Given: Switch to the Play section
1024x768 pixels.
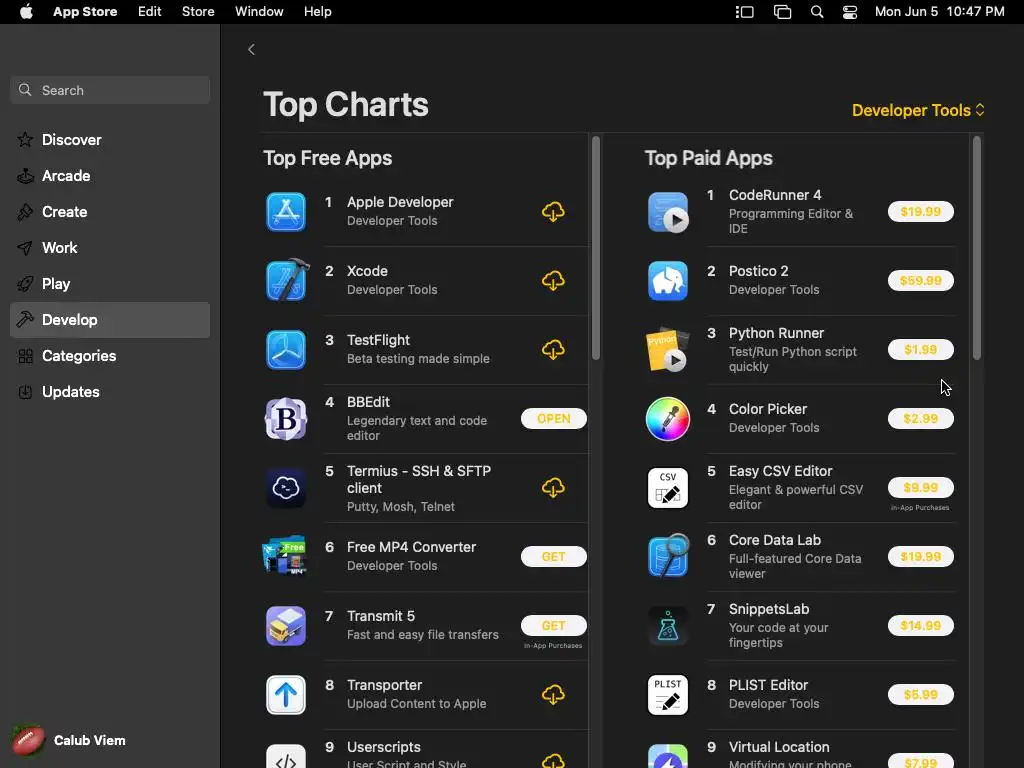Looking at the screenshot, I should pos(110,283).
